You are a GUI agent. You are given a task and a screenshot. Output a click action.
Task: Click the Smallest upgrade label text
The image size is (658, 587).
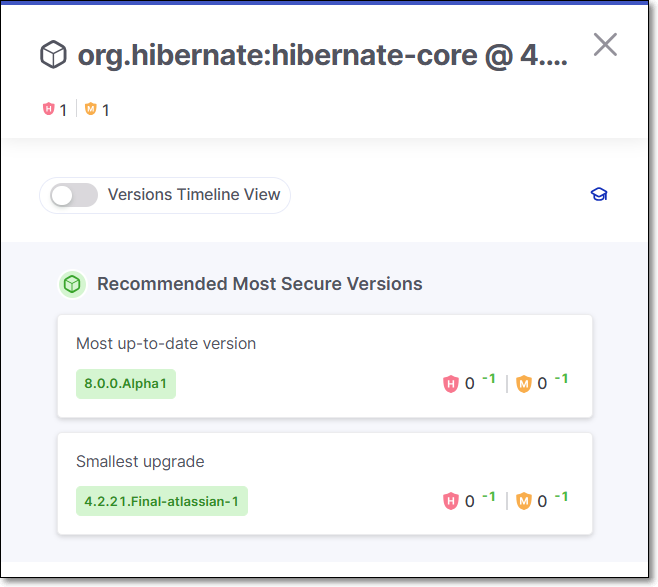tap(140, 462)
